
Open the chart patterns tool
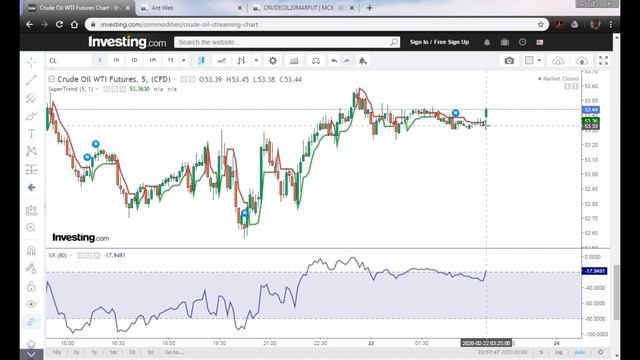pyautogui.click(x=31, y=151)
